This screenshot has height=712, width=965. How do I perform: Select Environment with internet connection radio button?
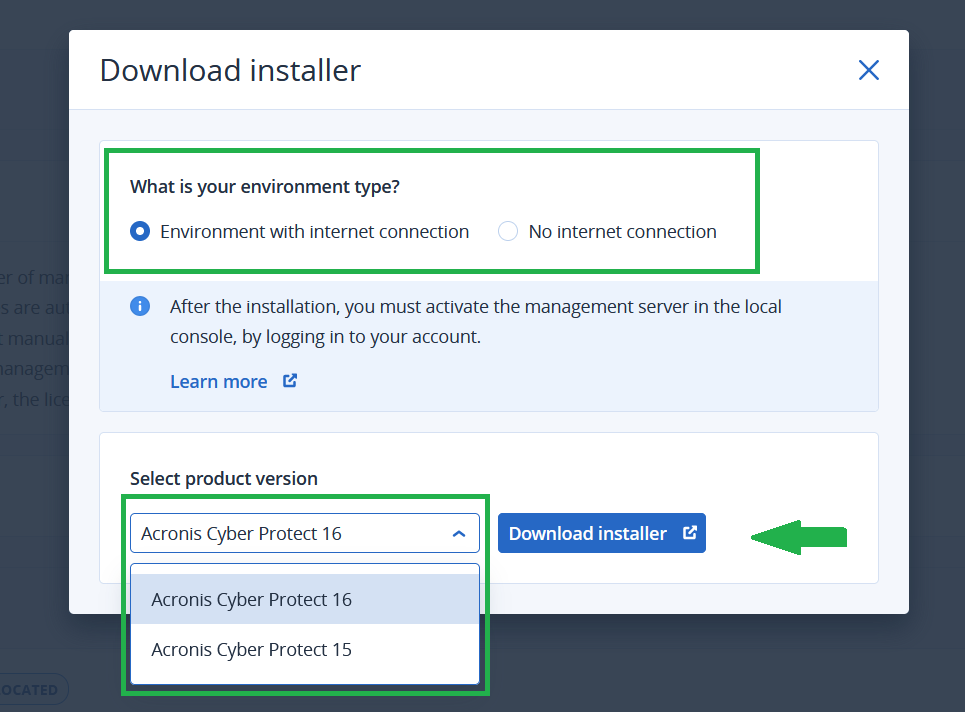[x=140, y=231]
